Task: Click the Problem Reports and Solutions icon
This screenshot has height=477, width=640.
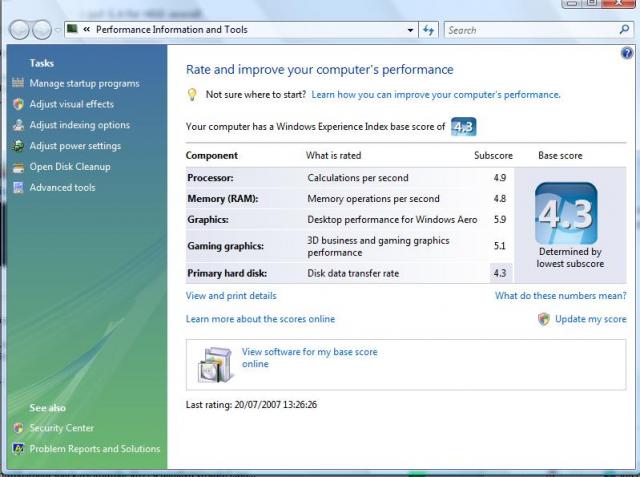Action: 18,449
